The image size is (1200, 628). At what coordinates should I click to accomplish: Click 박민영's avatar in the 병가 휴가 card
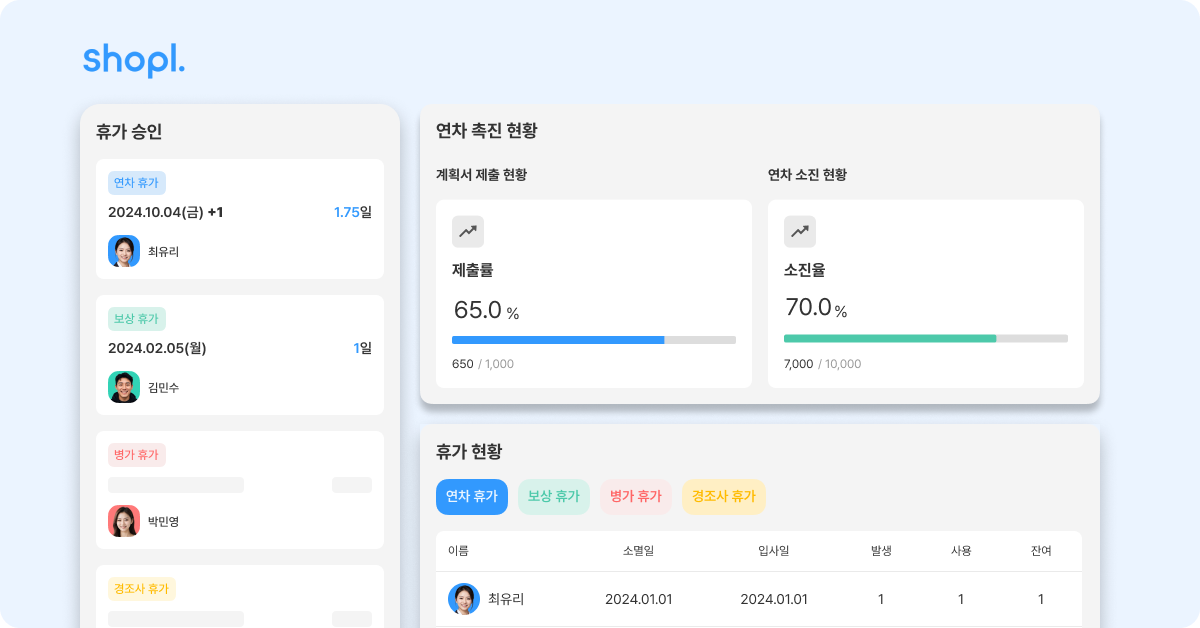(x=124, y=521)
